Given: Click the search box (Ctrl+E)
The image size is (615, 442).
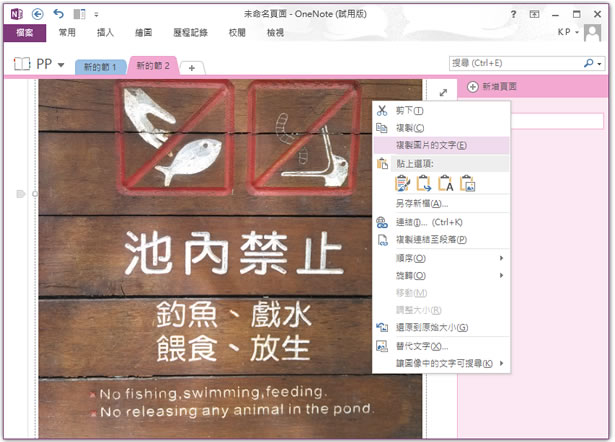Looking at the screenshot, I should coord(515,63).
